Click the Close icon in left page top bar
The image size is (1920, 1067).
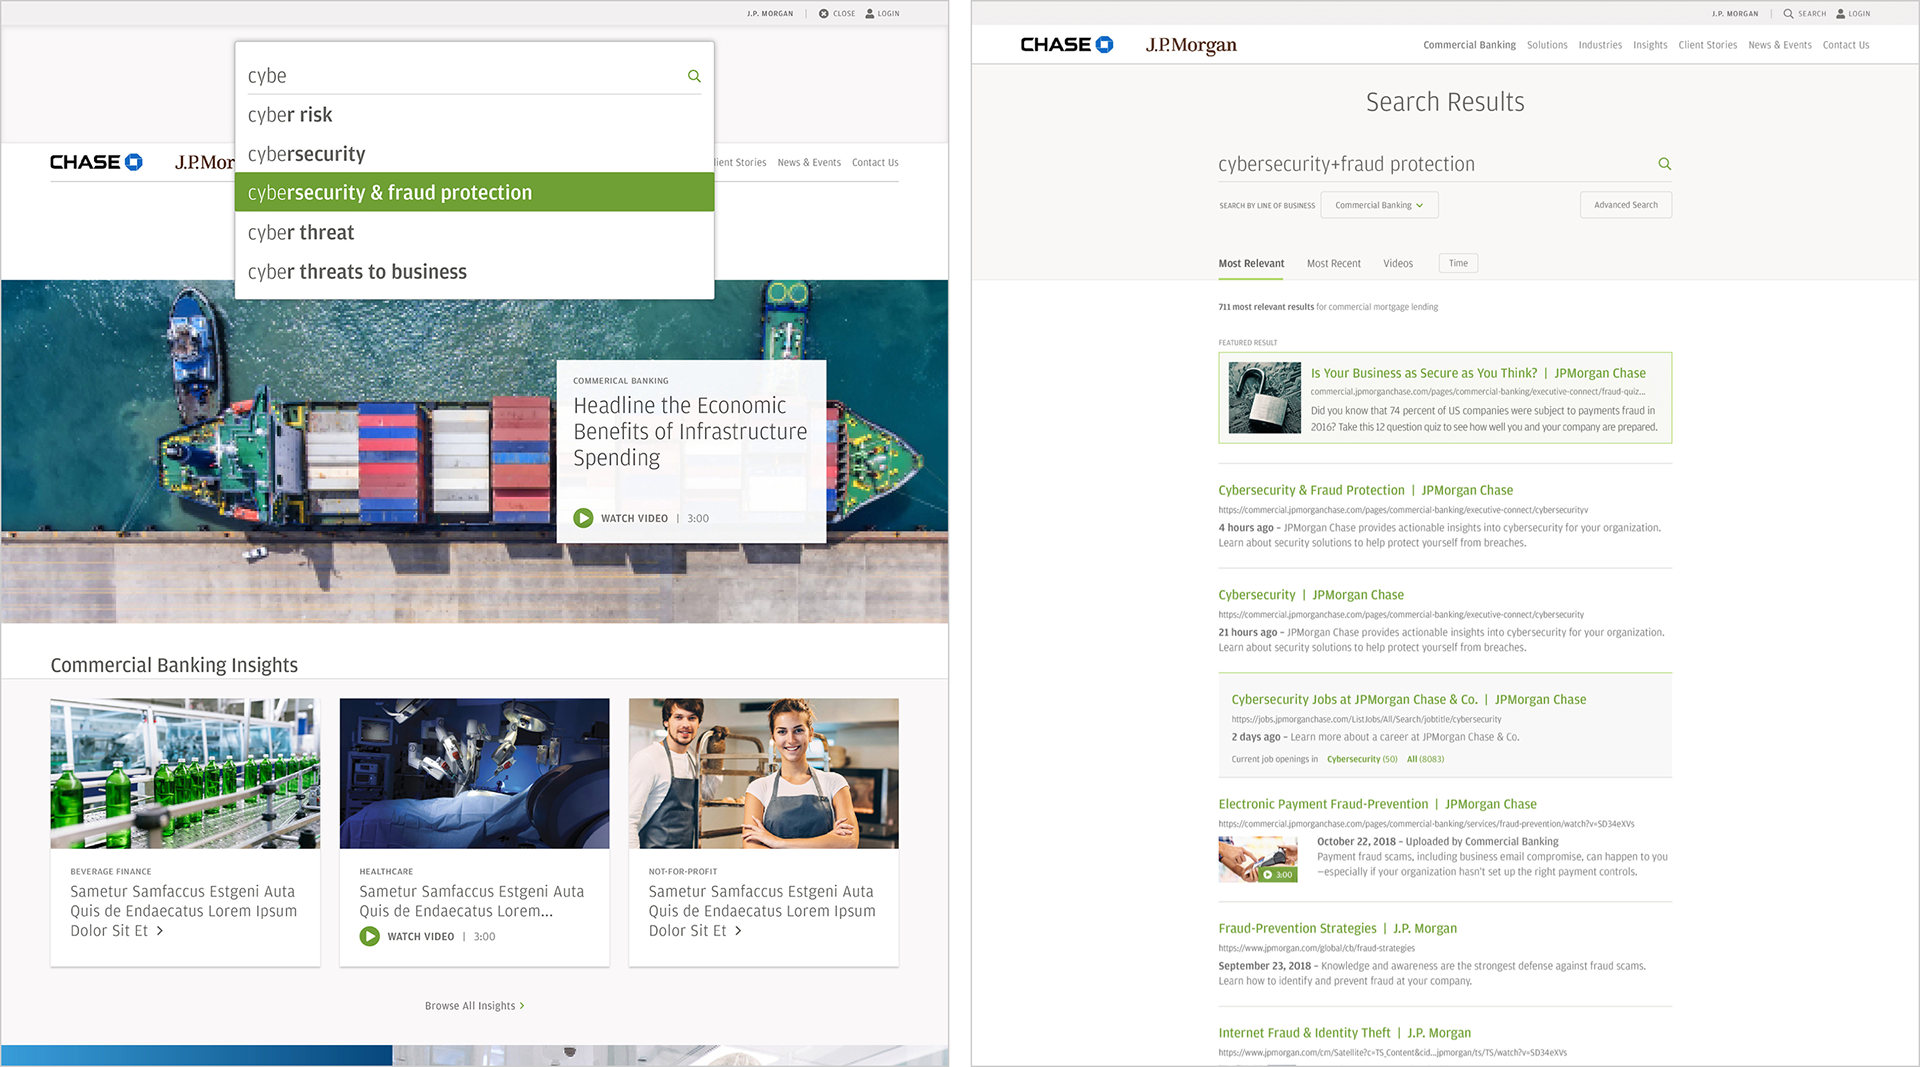(x=824, y=14)
